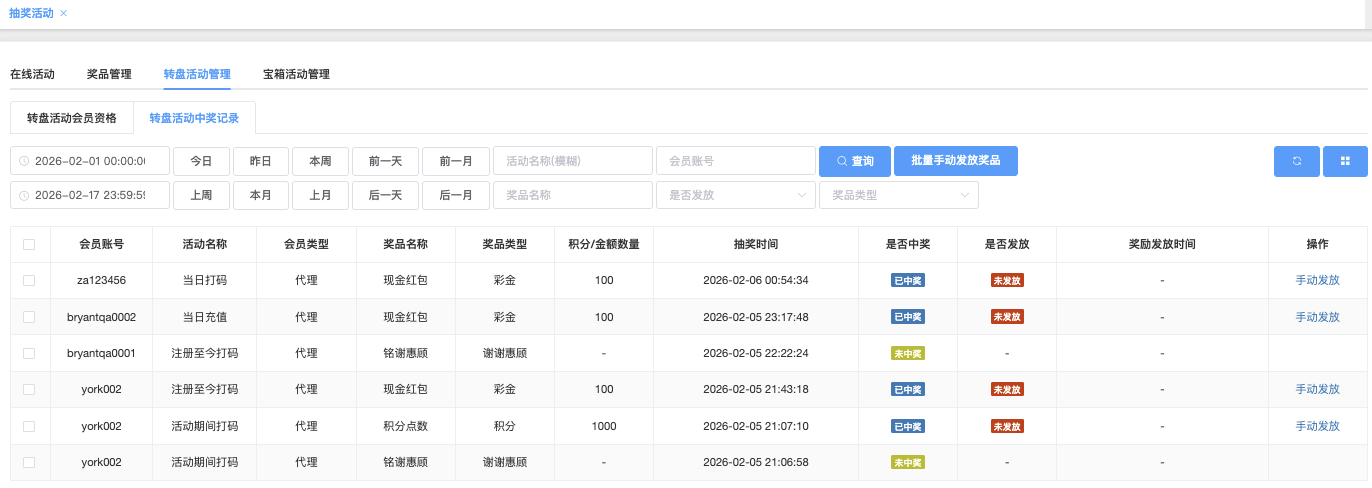Click the 查询 search button
Screen dimensions: 1372x488
854,161
